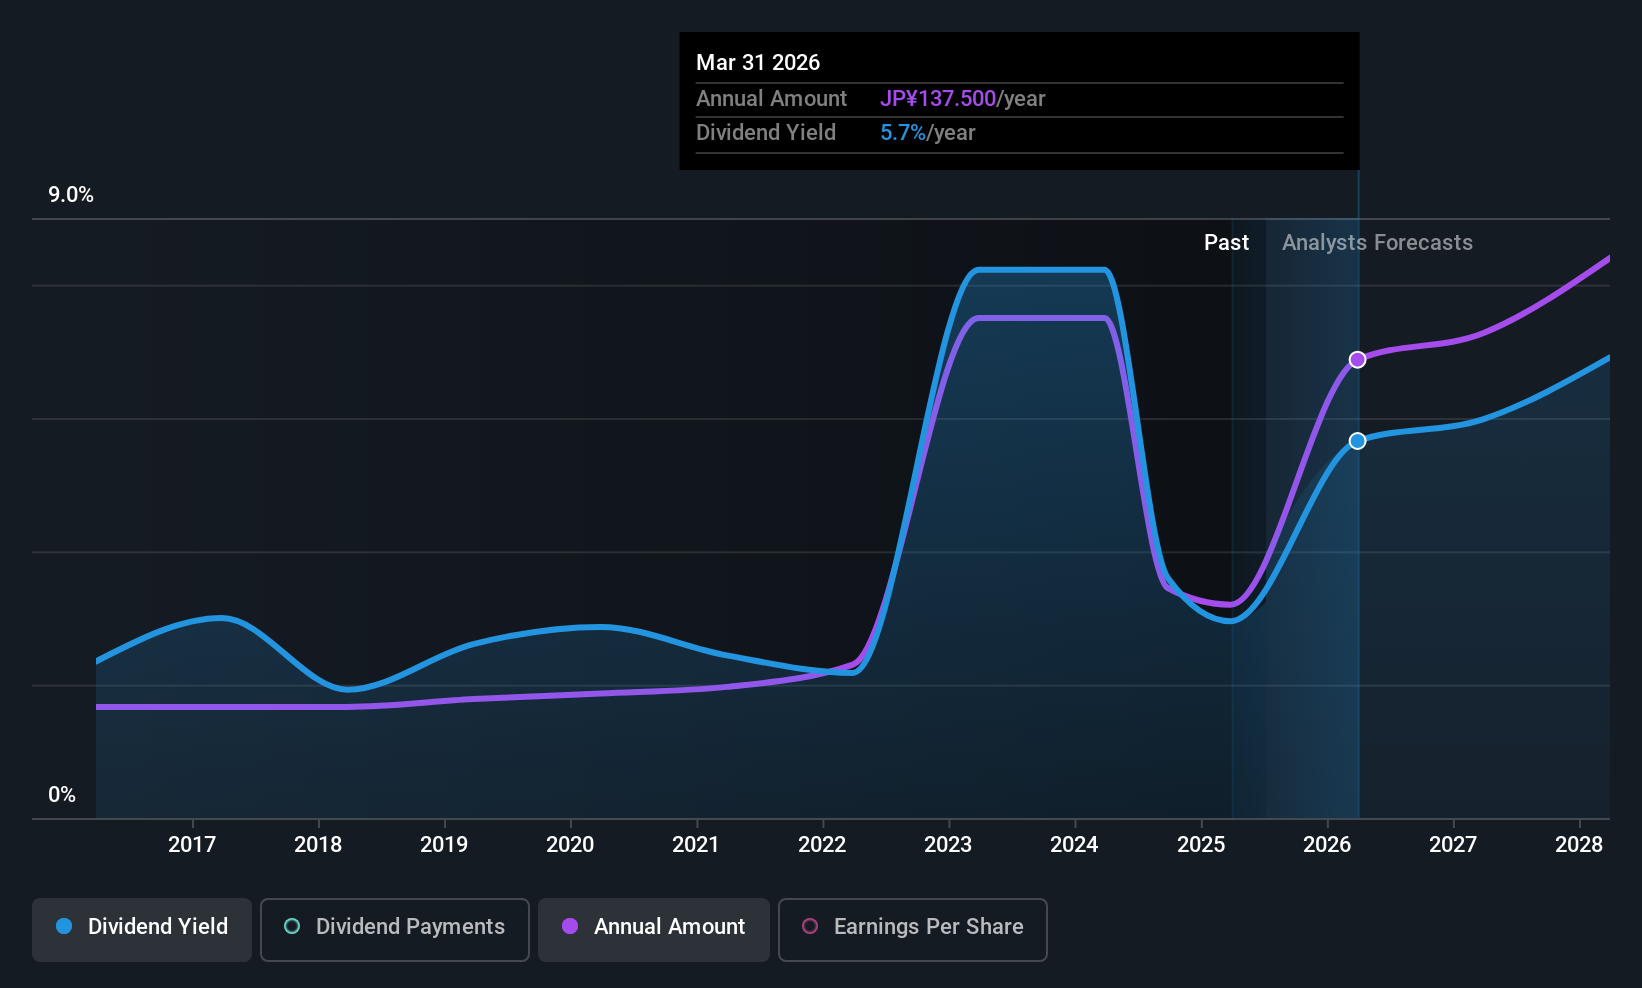The width and height of the screenshot is (1642, 988).
Task: Click the 2017 x-axis label
Action: pyautogui.click(x=192, y=845)
